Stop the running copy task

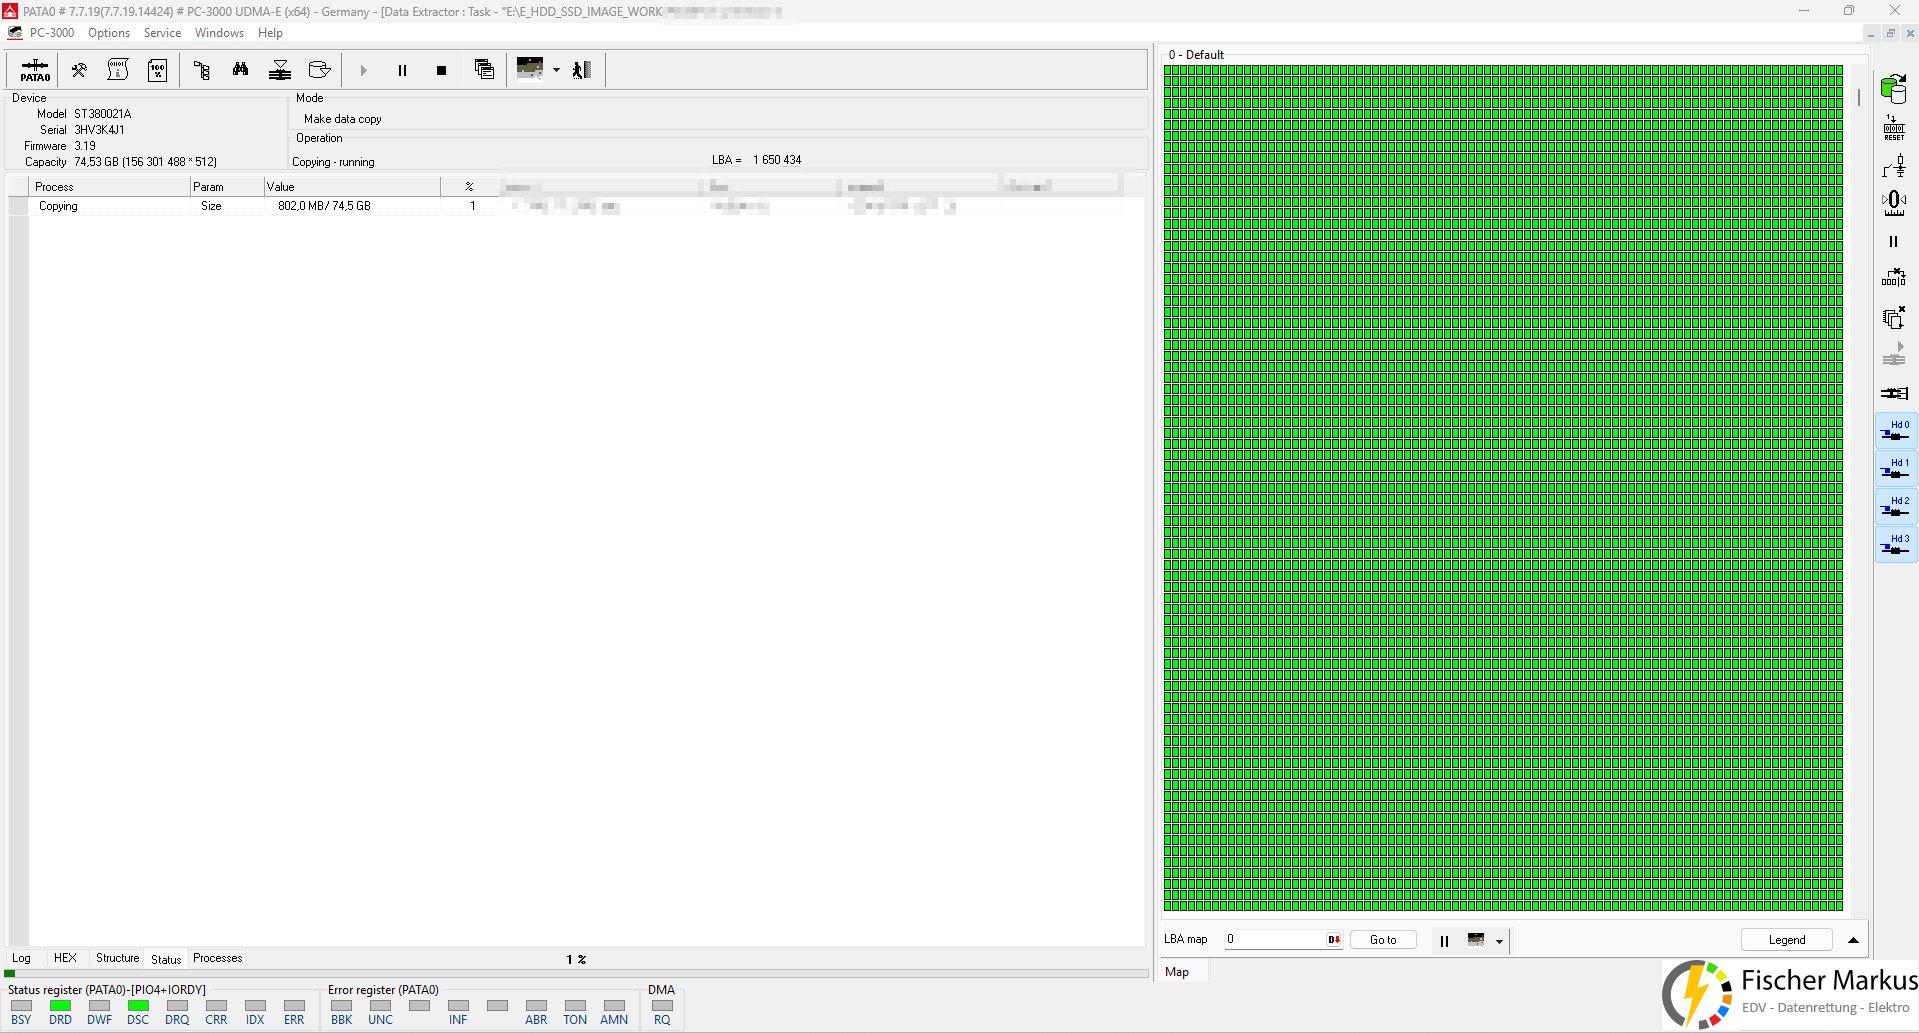tap(441, 70)
